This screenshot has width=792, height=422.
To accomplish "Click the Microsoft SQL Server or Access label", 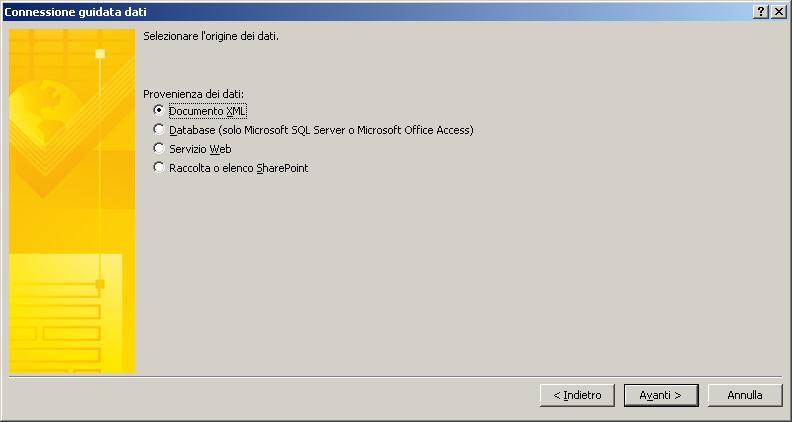I will 321,130.
